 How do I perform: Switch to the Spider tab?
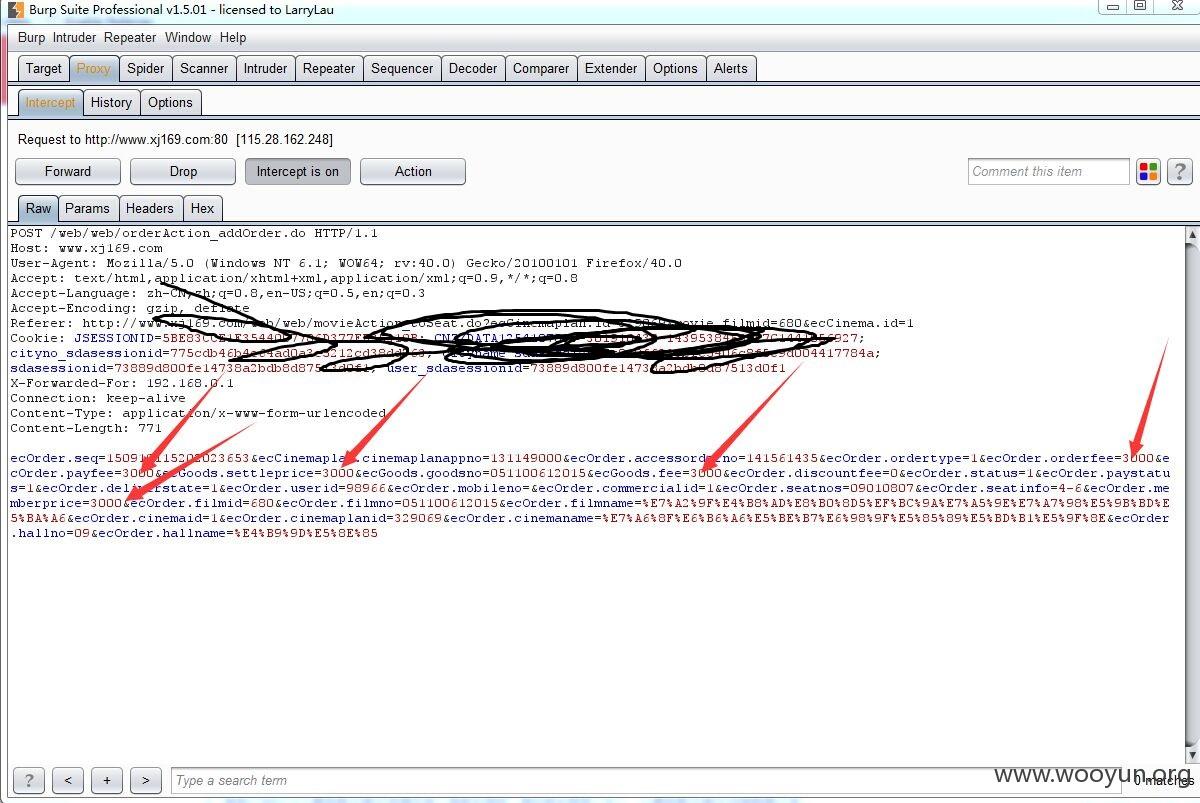click(x=145, y=68)
